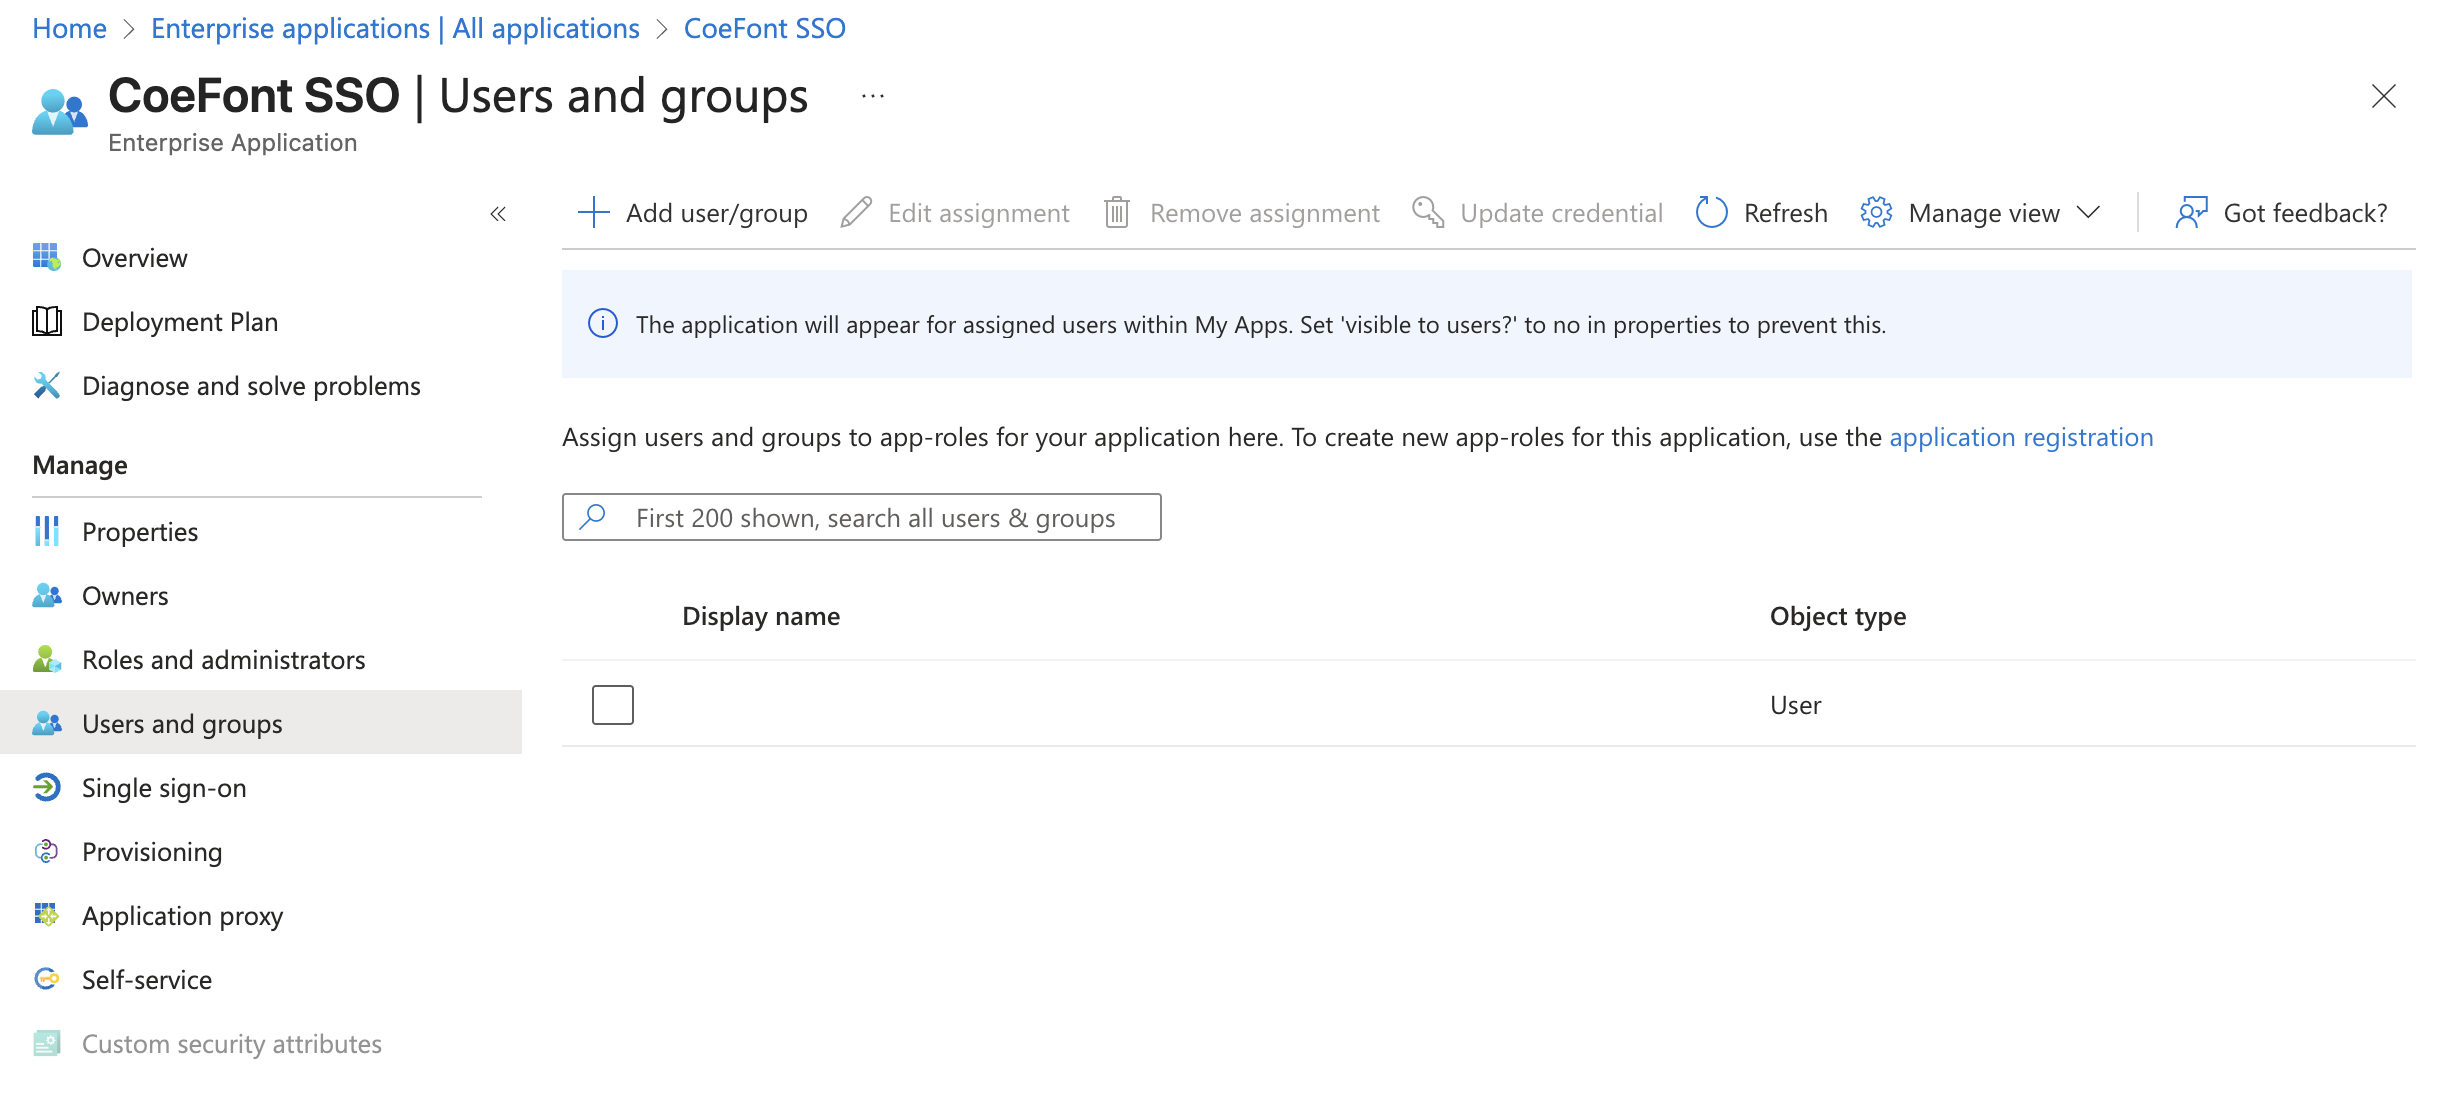Click the Application proxy icon
Viewport: 2442px width, 1102px height.
(47, 915)
